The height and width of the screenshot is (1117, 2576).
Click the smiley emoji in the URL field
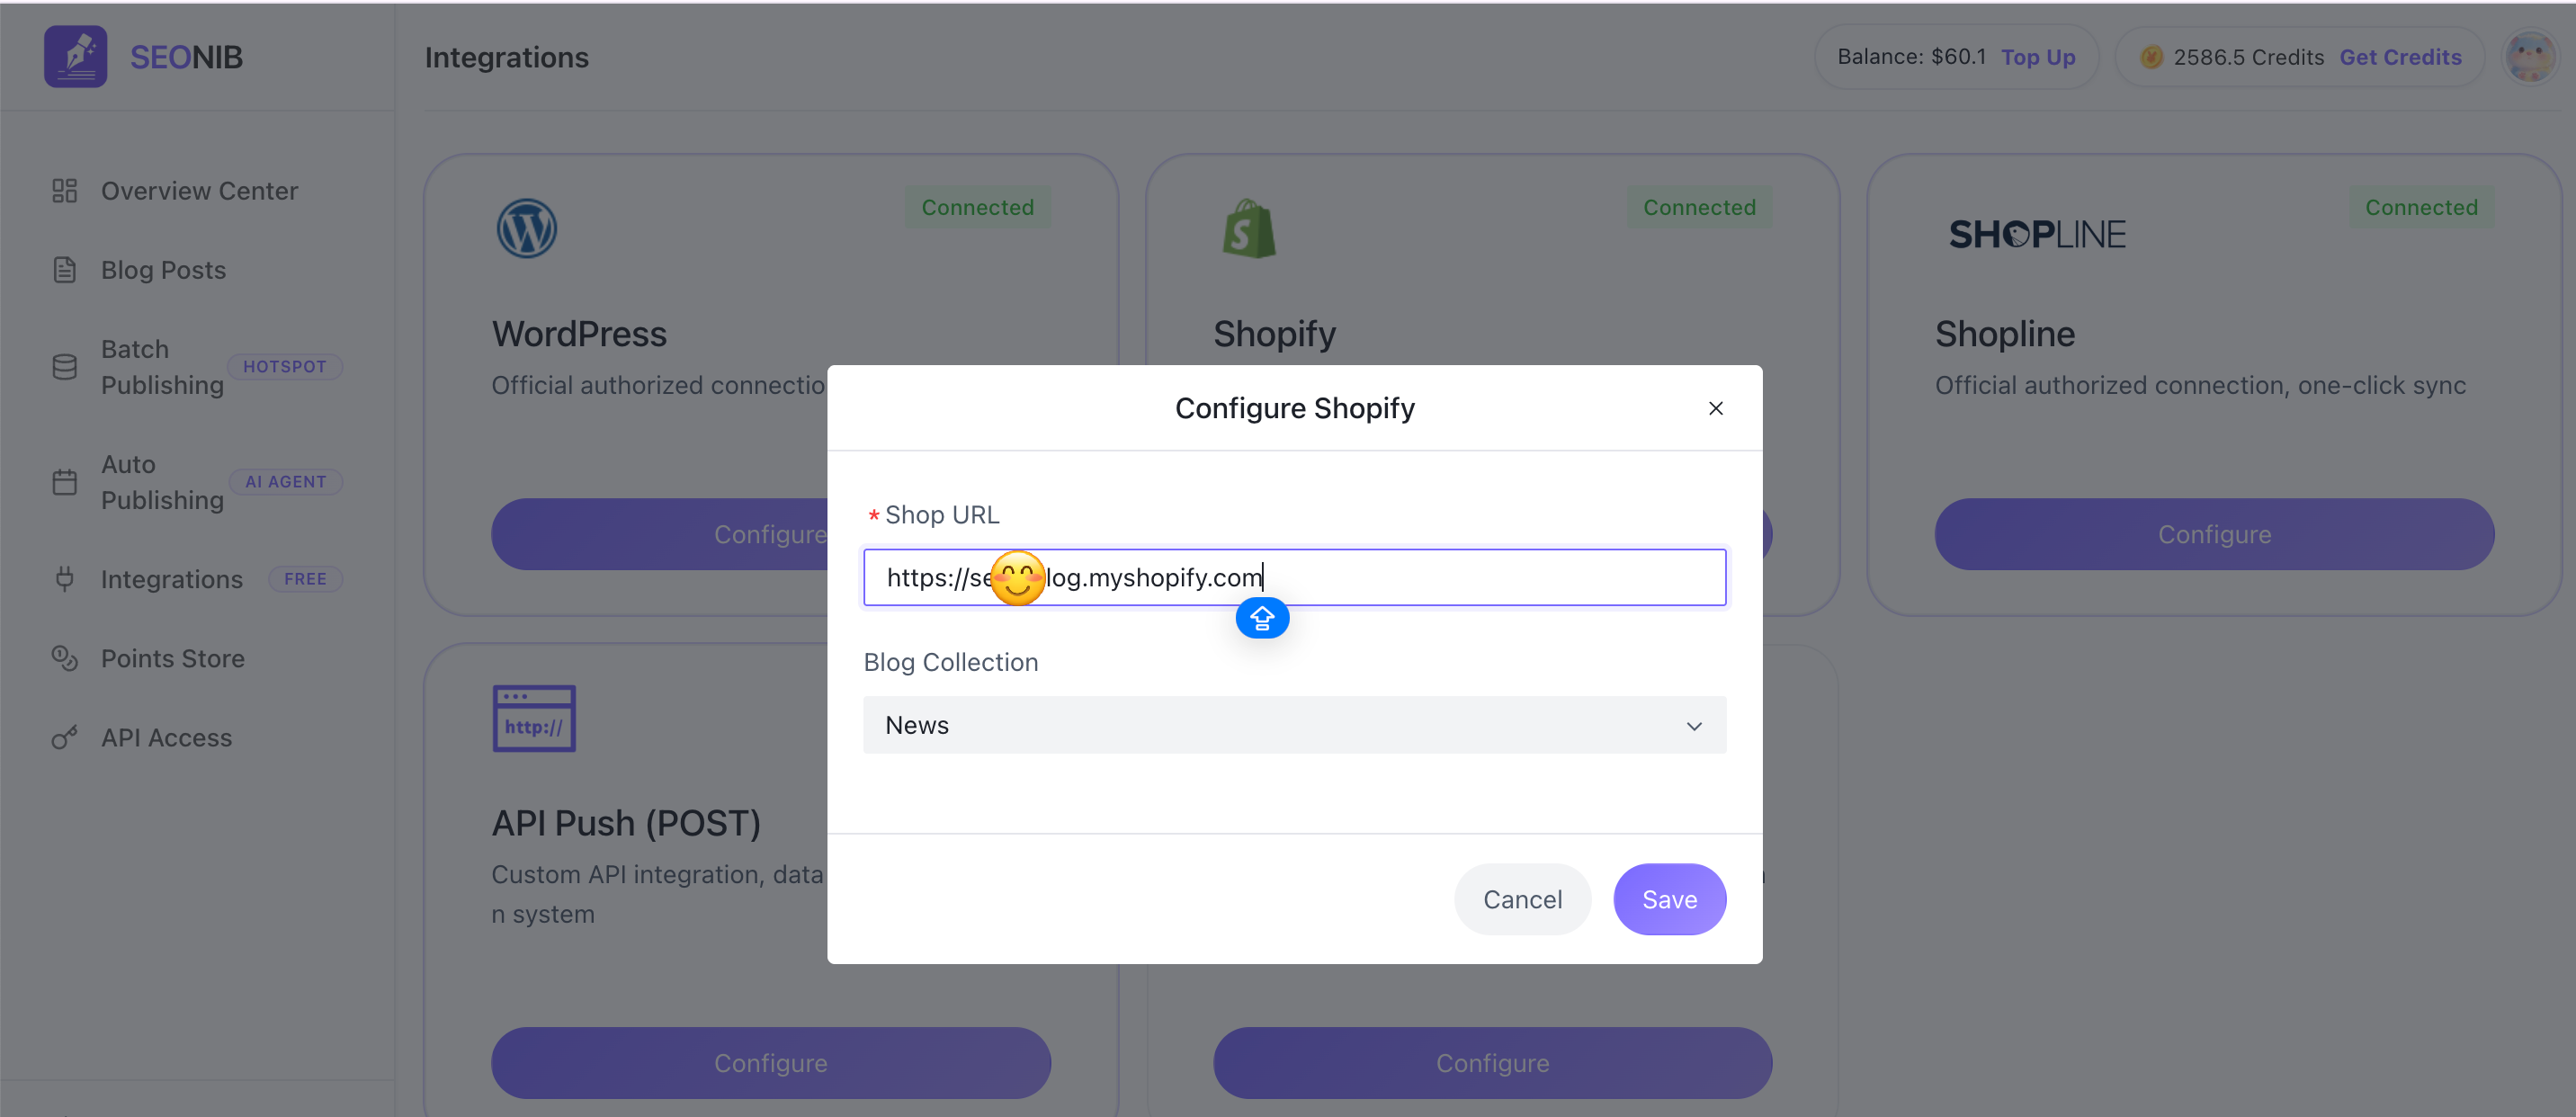click(1017, 578)
